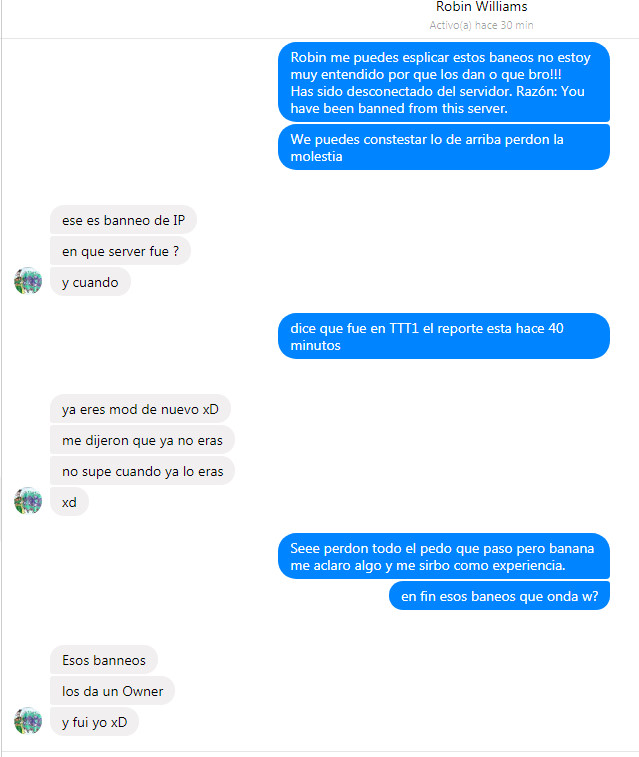Click avatar beside 'y fui yo xD'
This screenshot has width=639, height=757.
click(28, 721)
